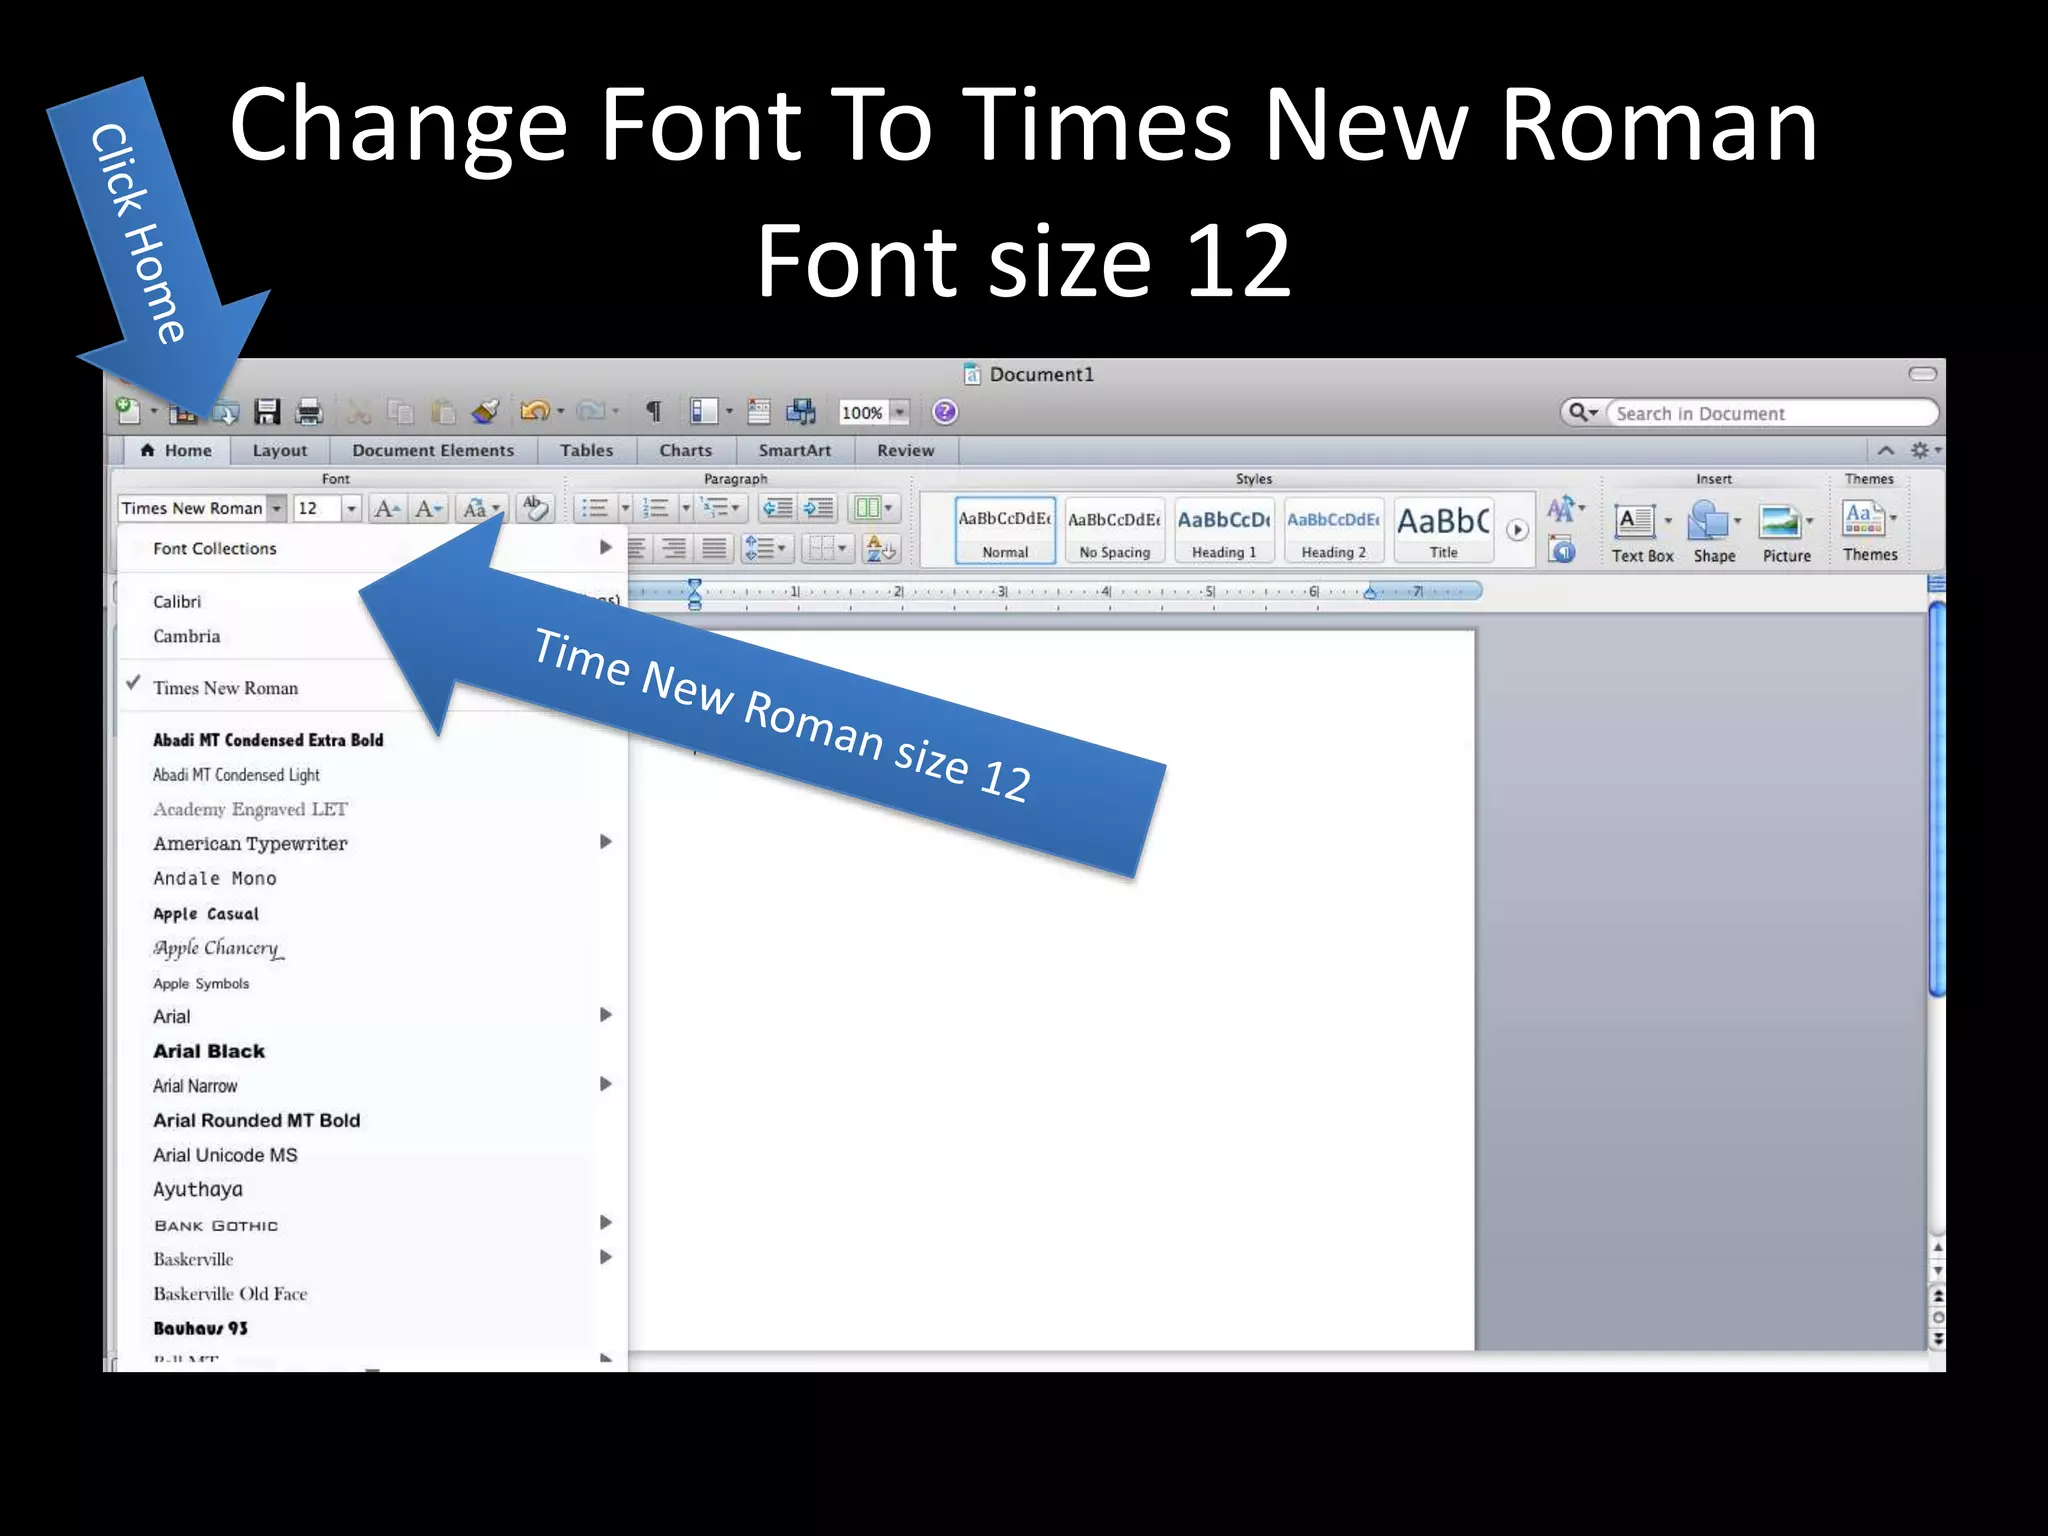This screenshot has width=2048, height=1536.
Task: Click the vertical scrollbar thumb
Action: 1937,797
